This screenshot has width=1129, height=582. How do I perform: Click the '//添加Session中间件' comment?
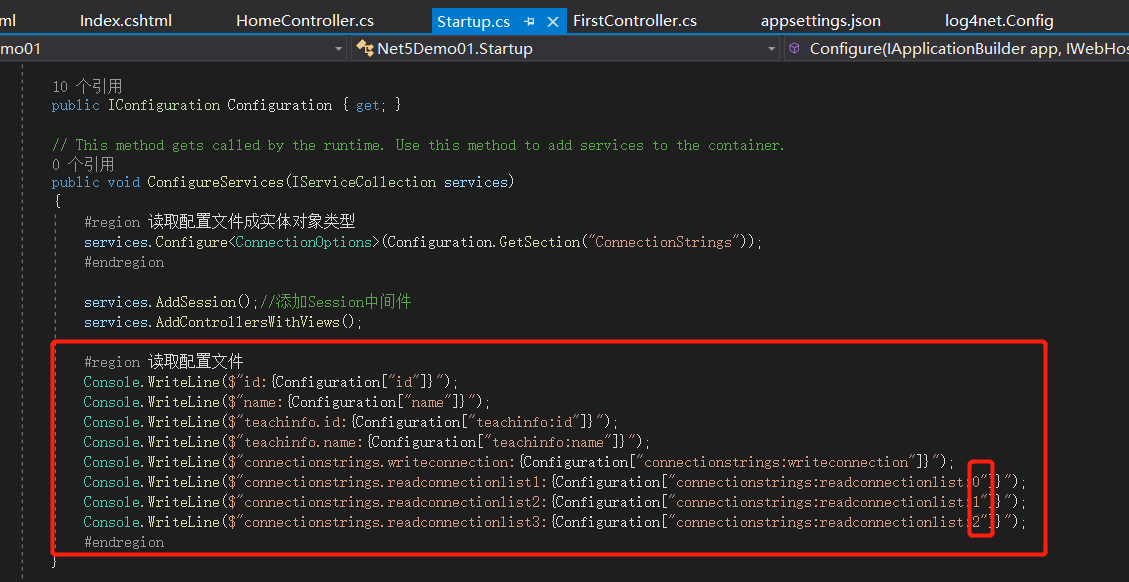[x=336, y=302]
